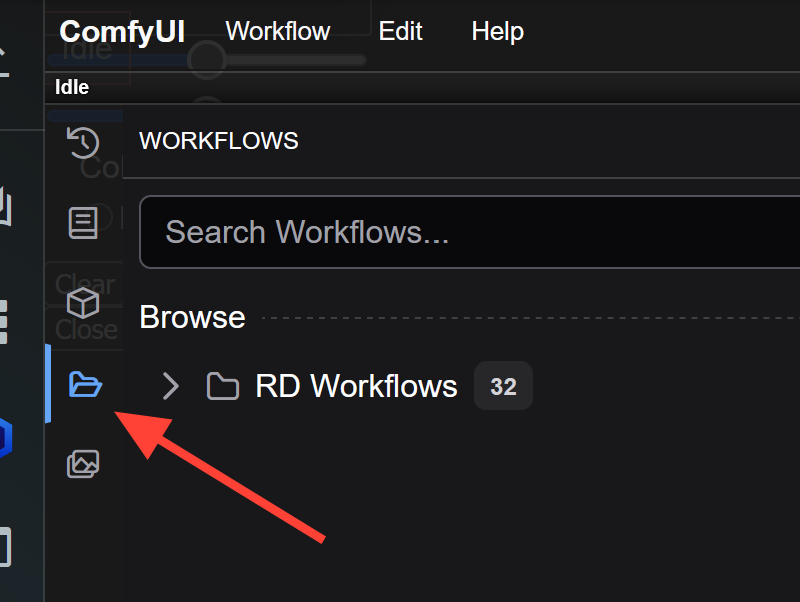800x602 pixels.
Task: Collapse the Browse section divider
Action: (192, 317)
